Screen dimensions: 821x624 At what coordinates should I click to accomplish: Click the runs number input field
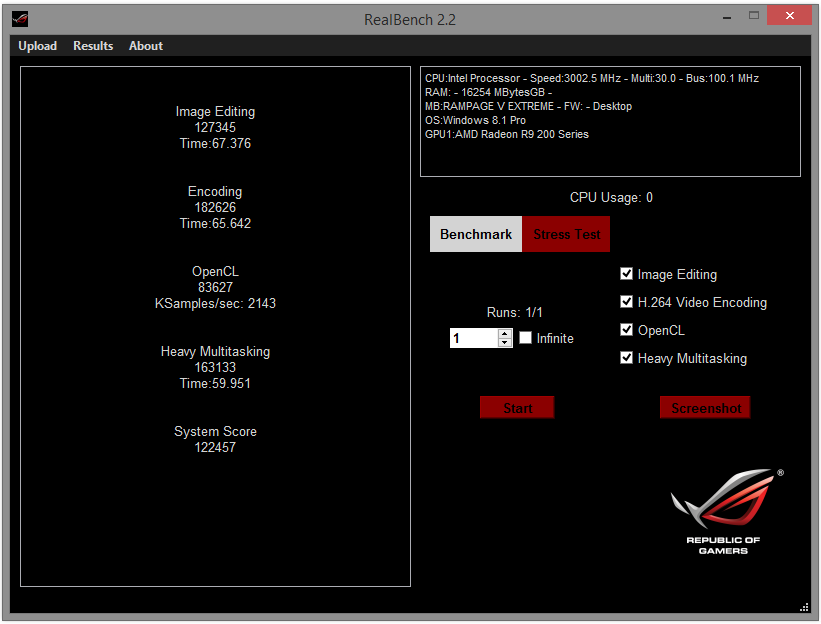tap(474, 338)
